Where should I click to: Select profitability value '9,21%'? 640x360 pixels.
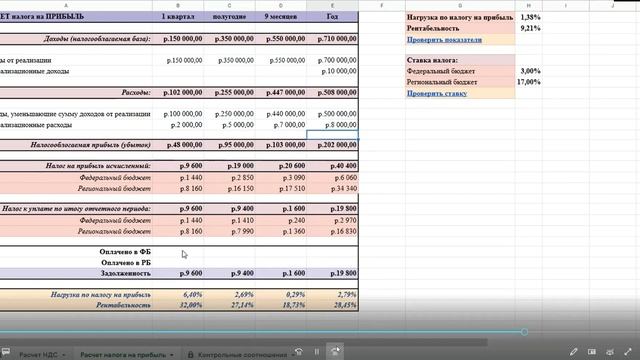pyautogui.click(x=529, y=28)
